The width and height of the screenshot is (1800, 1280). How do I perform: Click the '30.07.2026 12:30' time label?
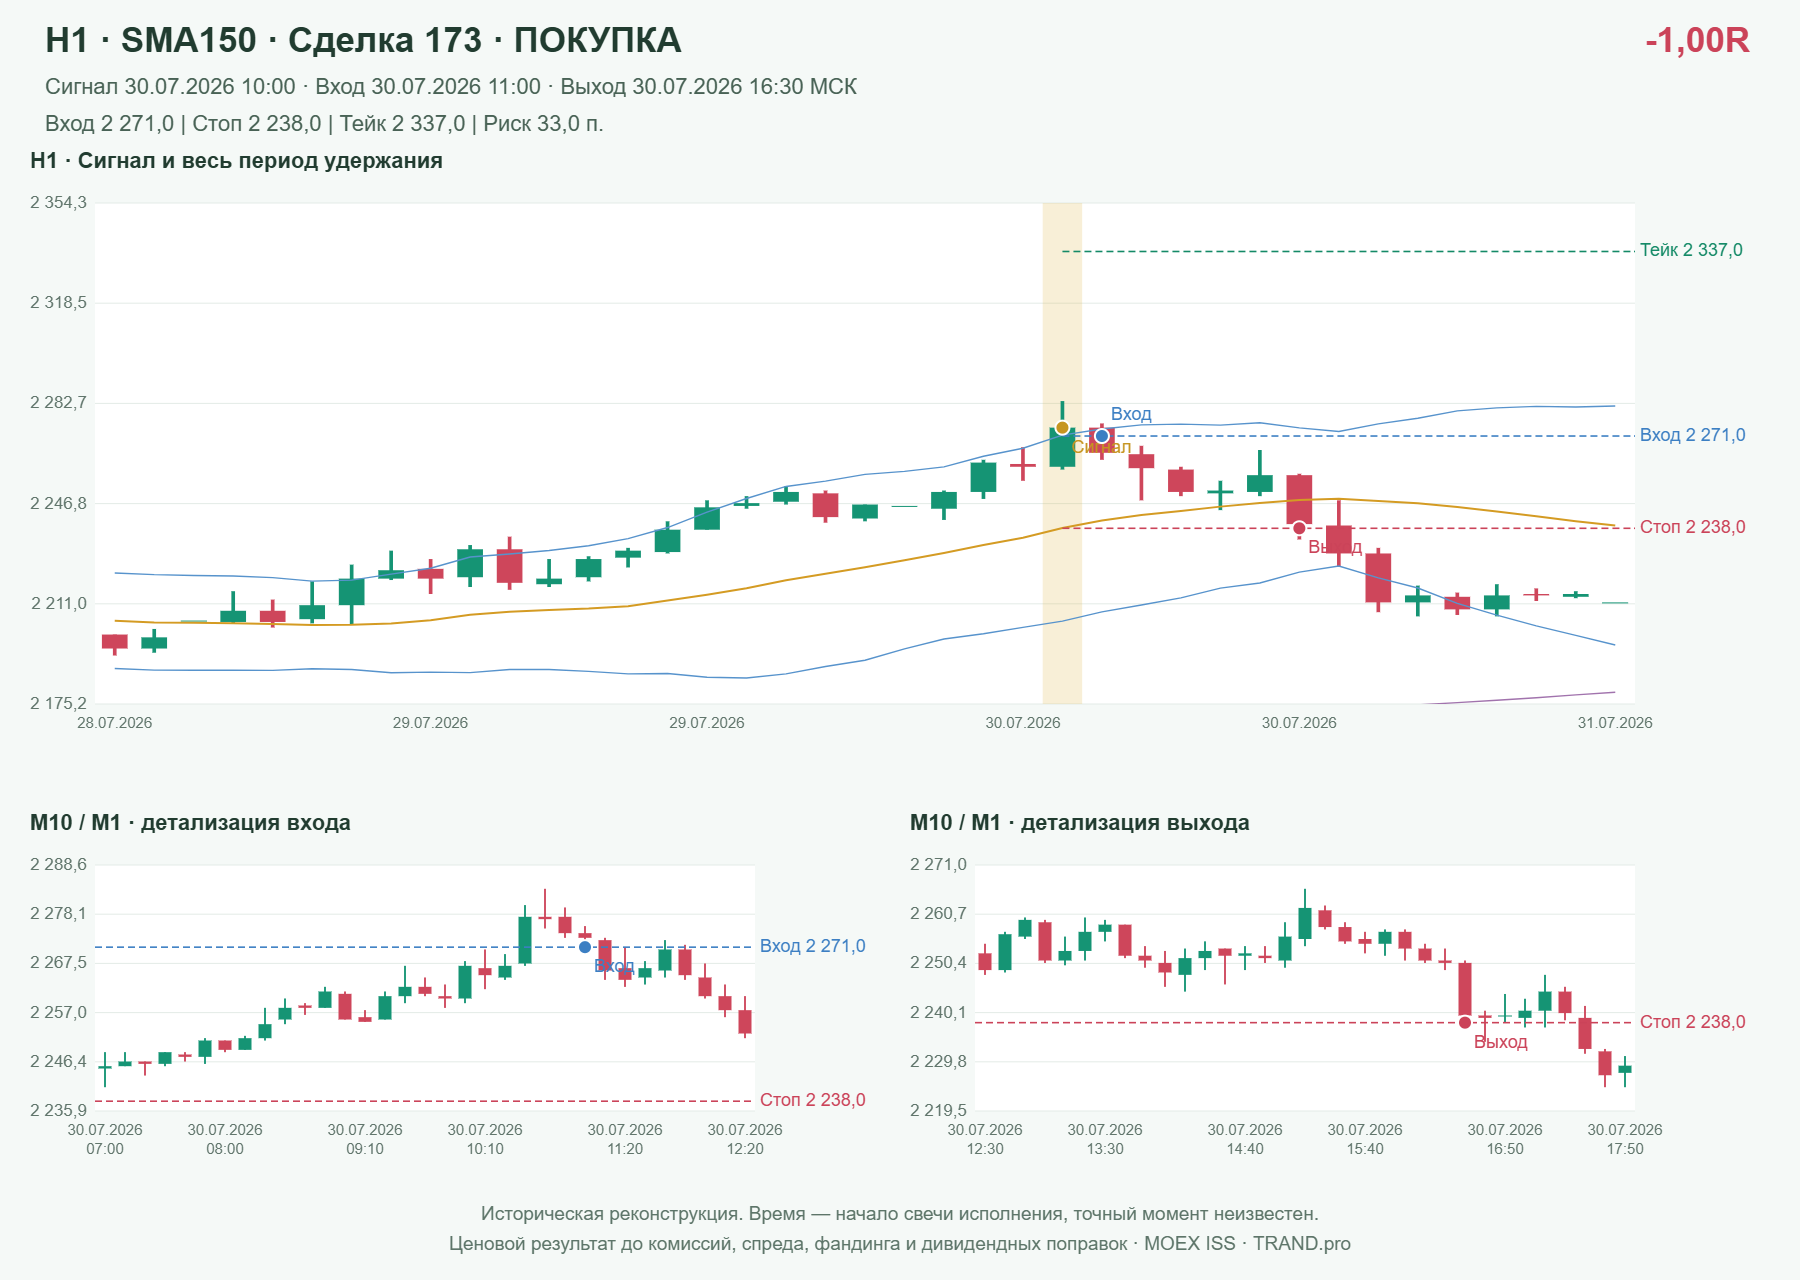(985, 1139)
